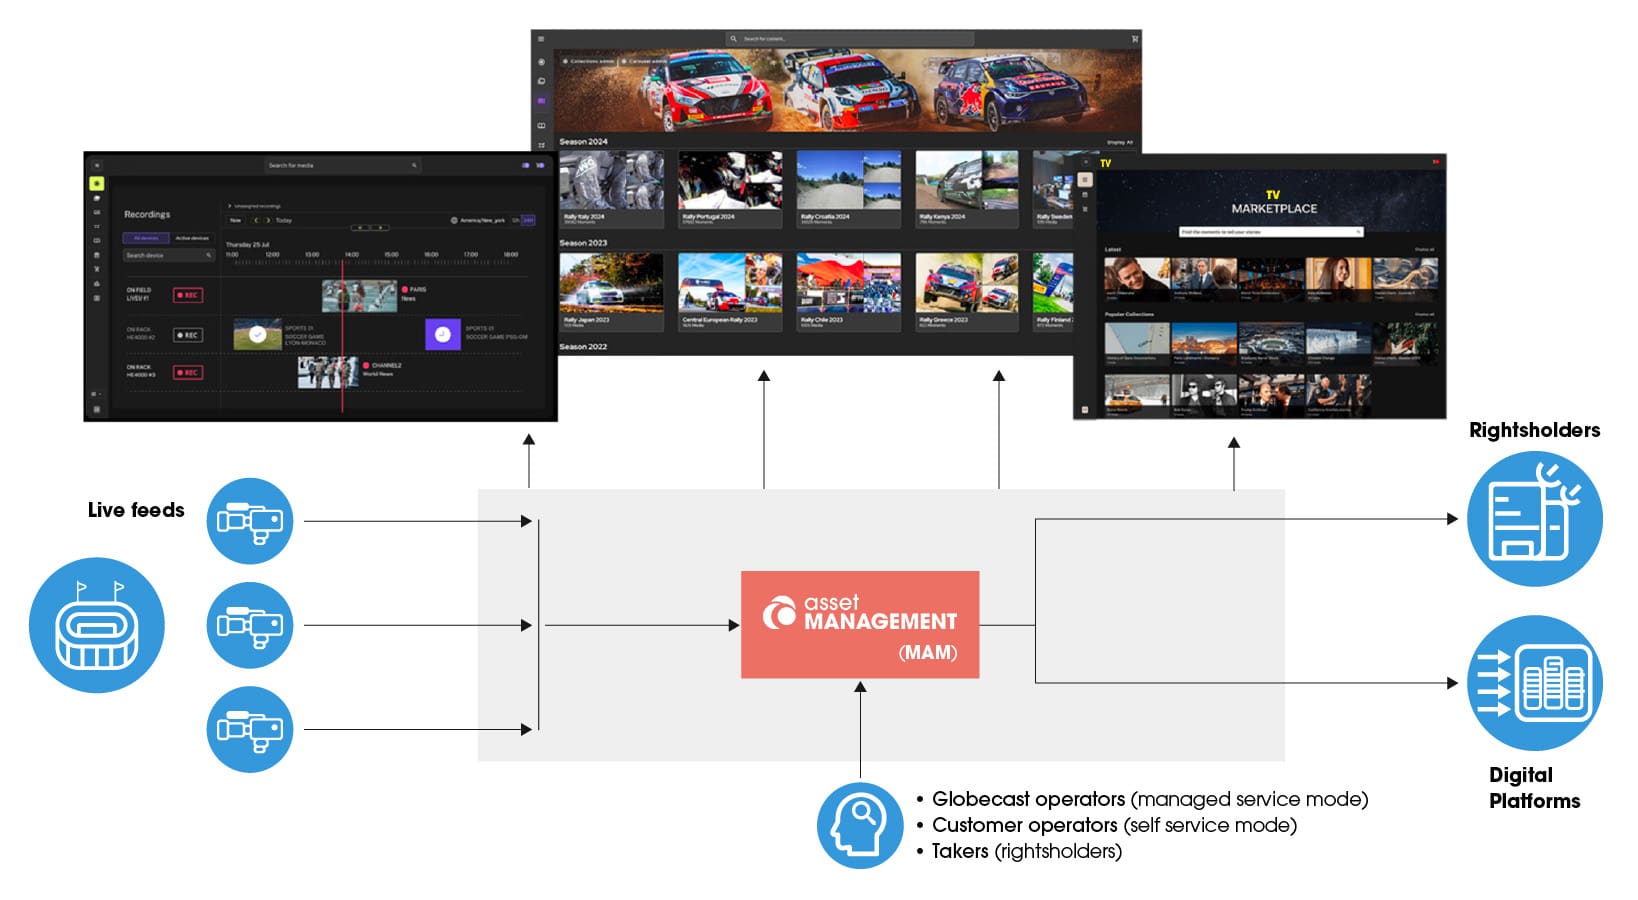Expand the Unassigned recordings section

(254, 206)
